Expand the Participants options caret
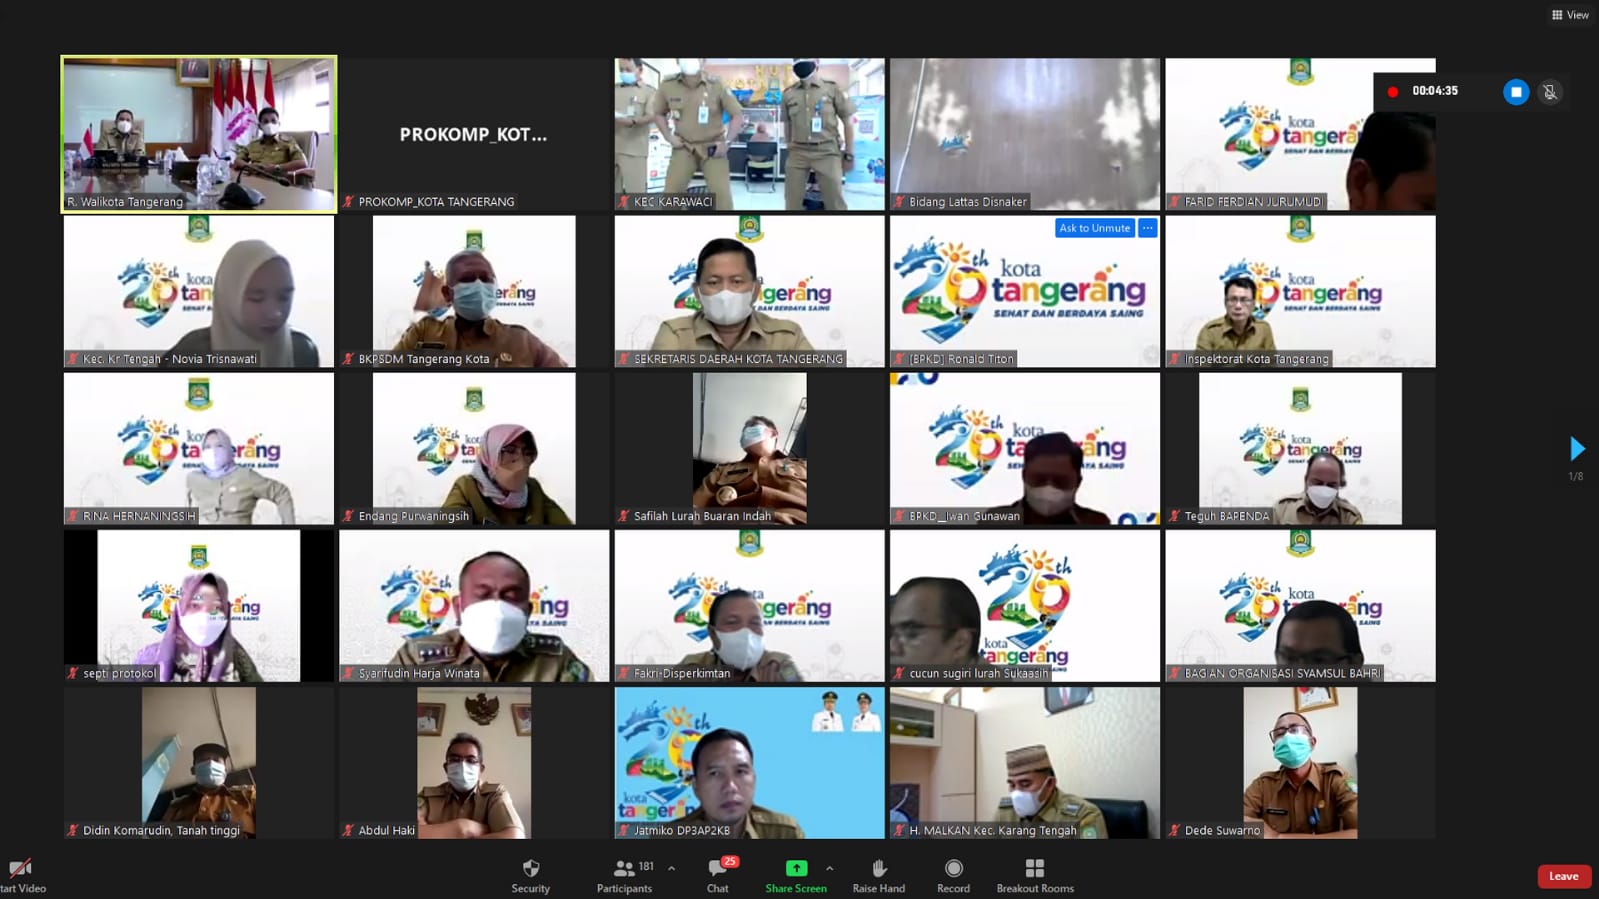Viewport: 1599px width, 899px height. click(x=671, y=868)
